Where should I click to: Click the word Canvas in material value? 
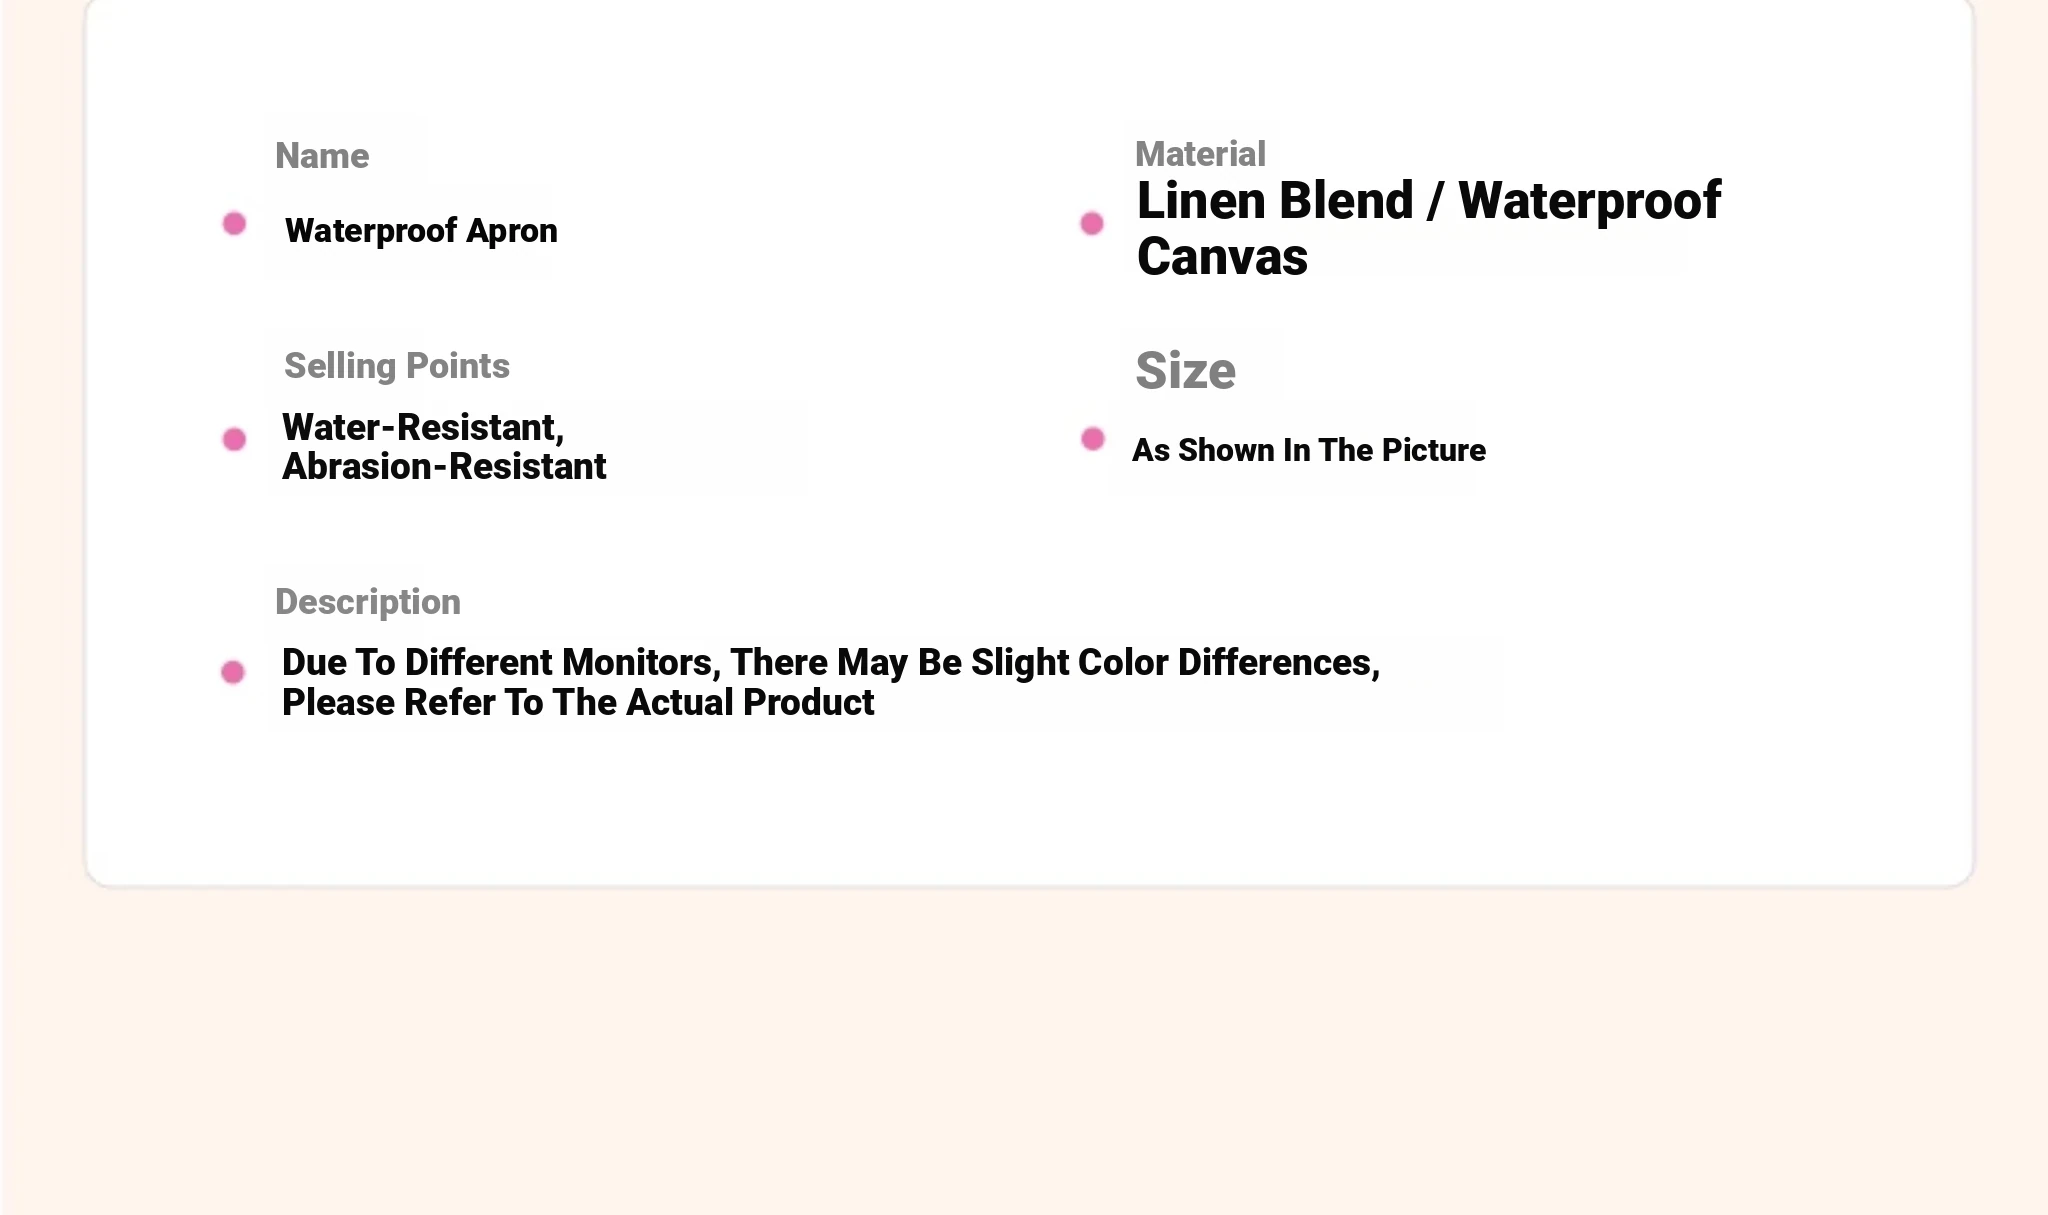(x=1222, y=257)
